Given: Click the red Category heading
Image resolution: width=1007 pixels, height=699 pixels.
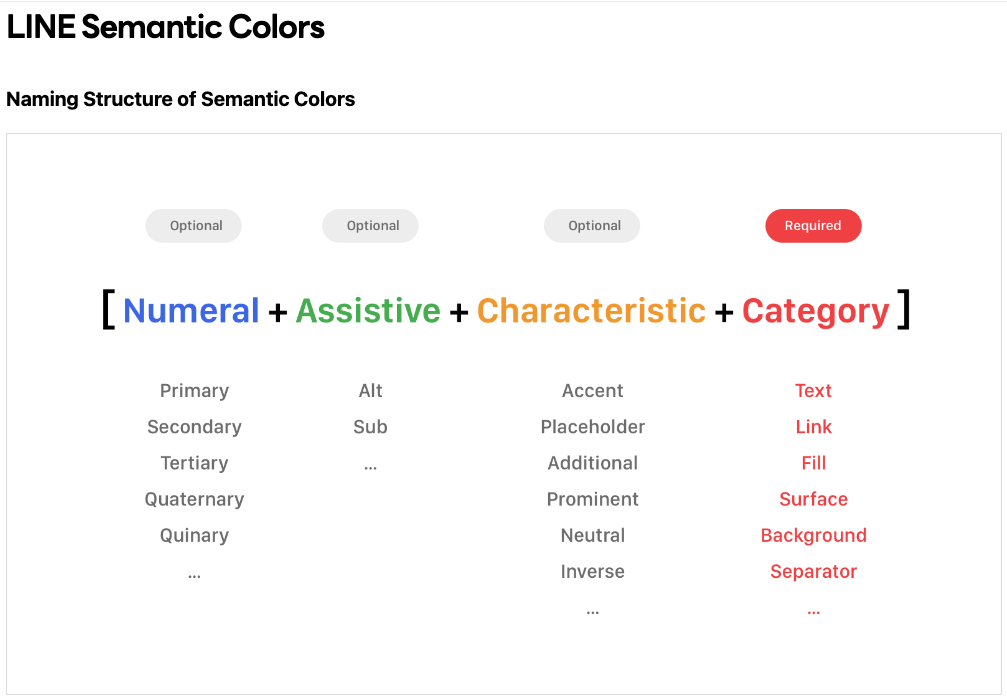Looking at the screenshot, I should (x=815, y=311).
